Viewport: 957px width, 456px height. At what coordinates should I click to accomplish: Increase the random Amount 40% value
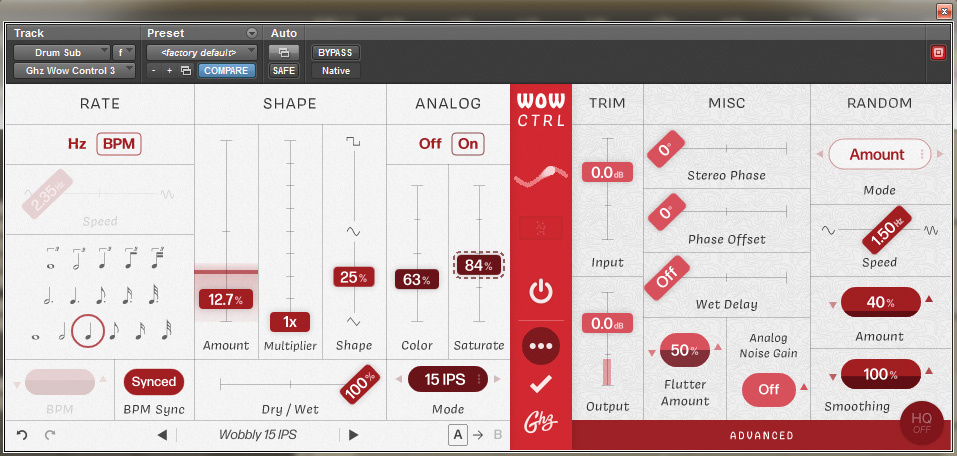click(929, 299)
